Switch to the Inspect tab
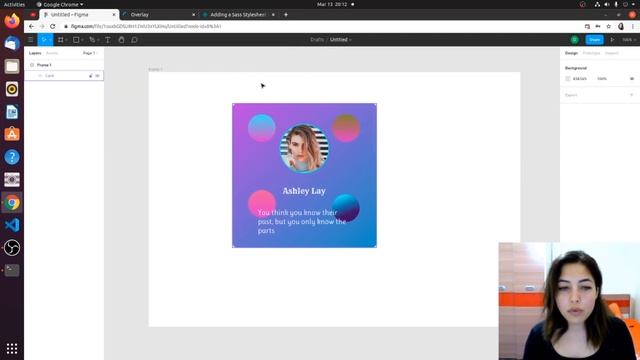This screenshot has width=640, height=360. tap(611, 53)
